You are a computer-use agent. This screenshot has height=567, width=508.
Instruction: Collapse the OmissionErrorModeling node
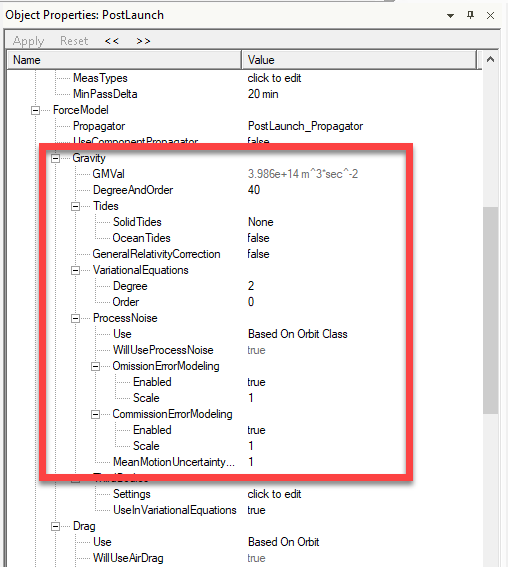point(95,367)
